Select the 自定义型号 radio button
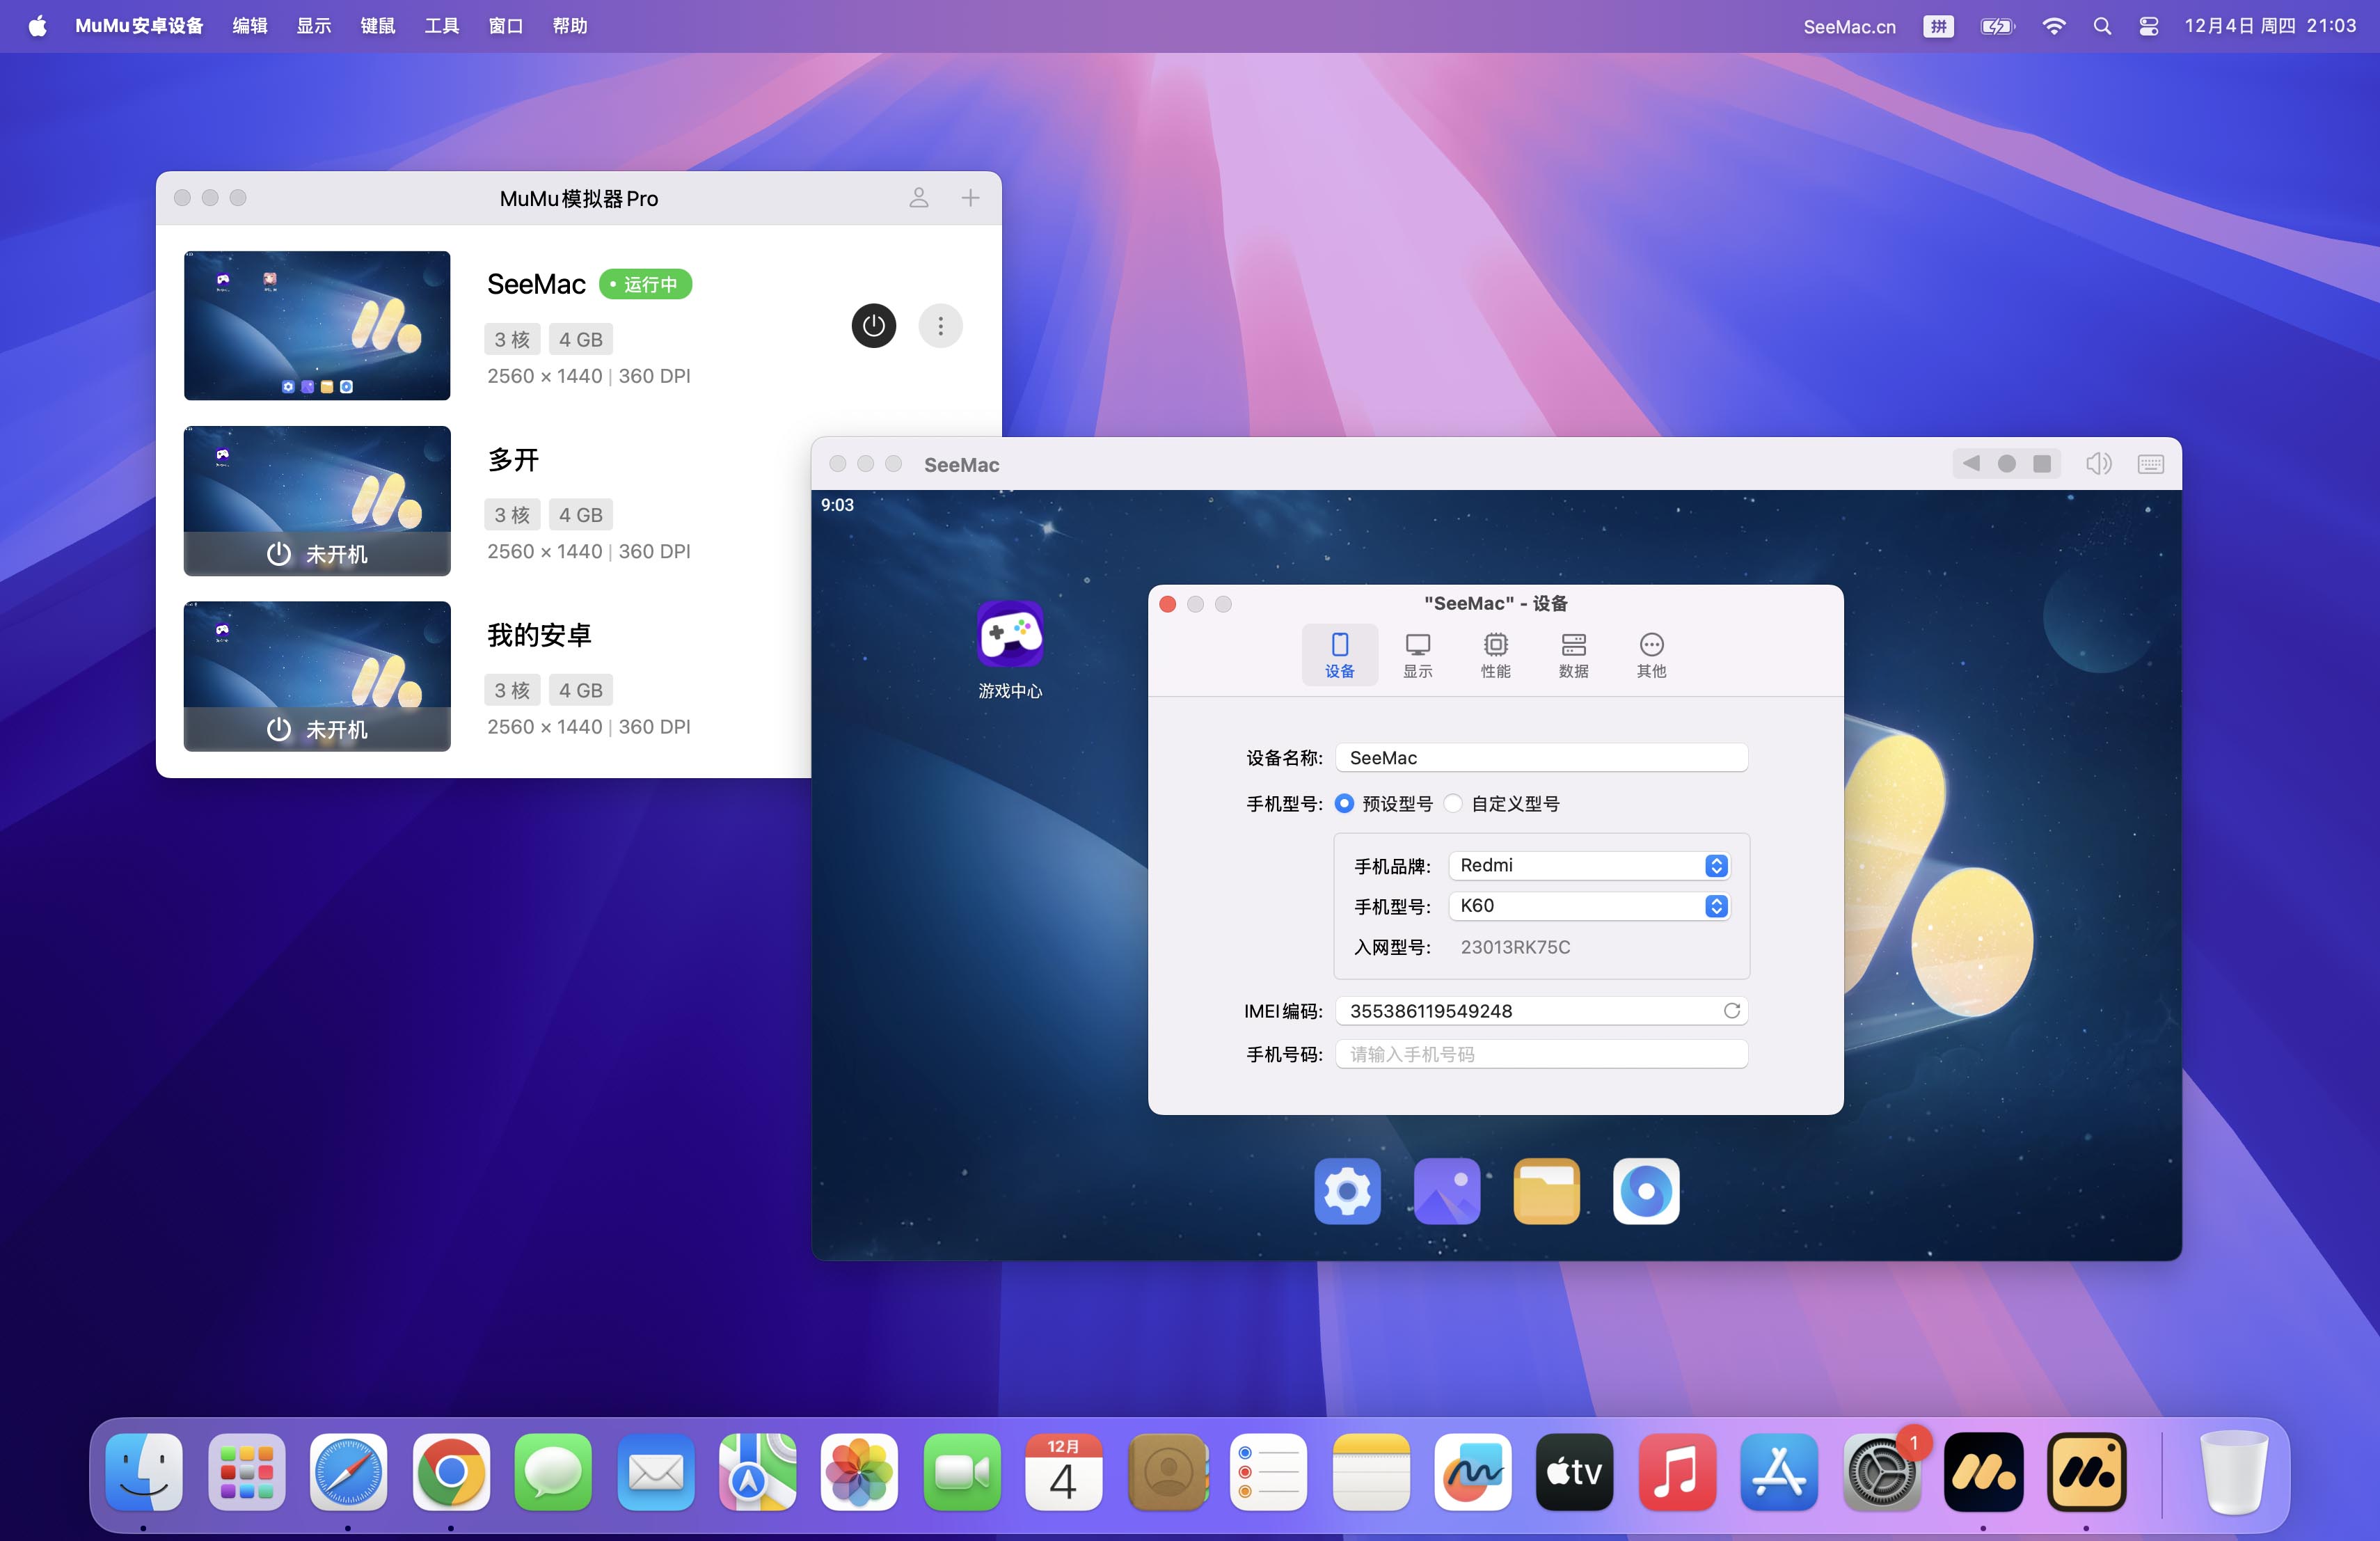2380x1541 pixels. pyautogui.click(x=1453, y=804)
